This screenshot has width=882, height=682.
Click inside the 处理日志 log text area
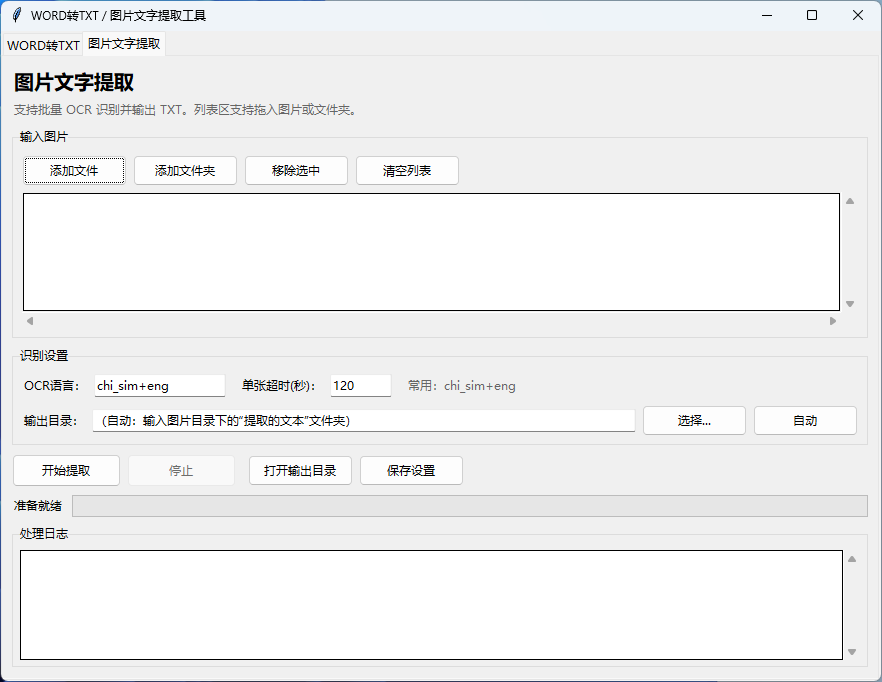(x=431, y=605)
